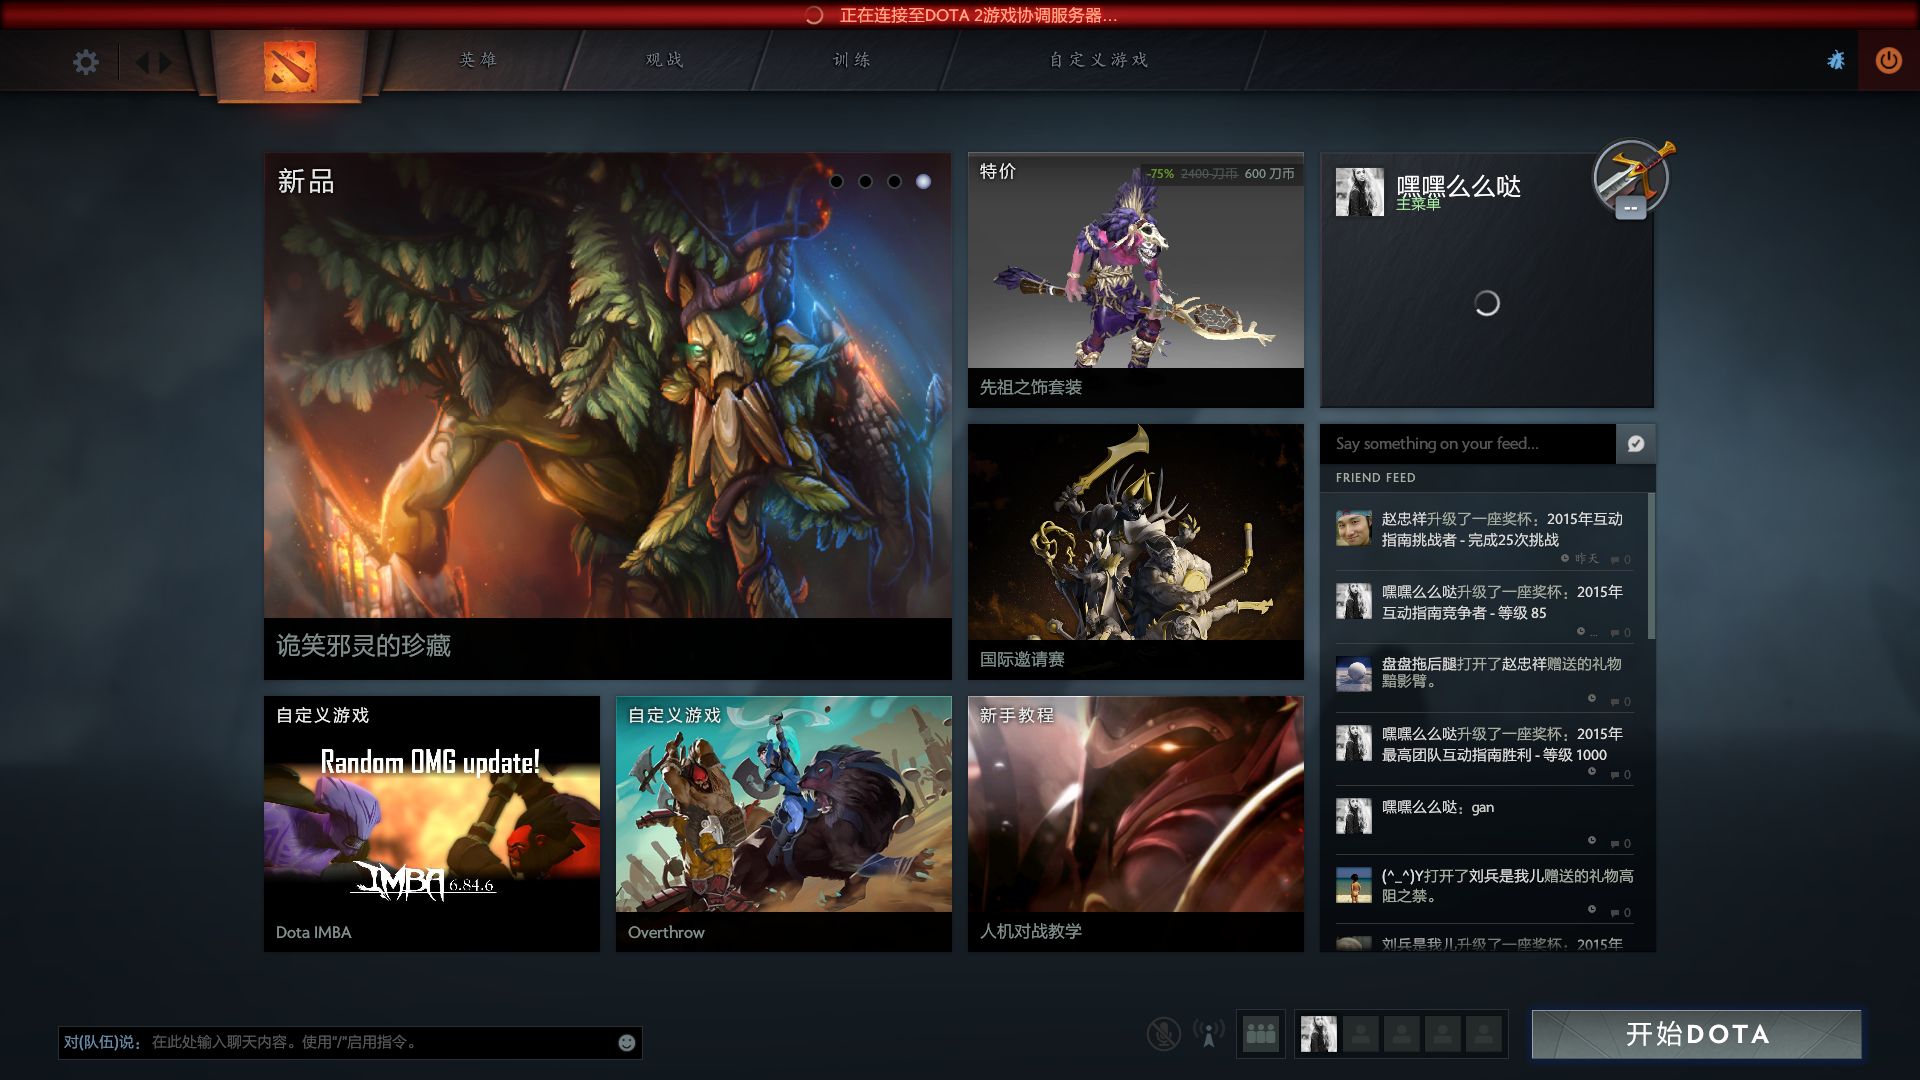
Task: Submit the feed post button
Action: tap(1636, 444)
